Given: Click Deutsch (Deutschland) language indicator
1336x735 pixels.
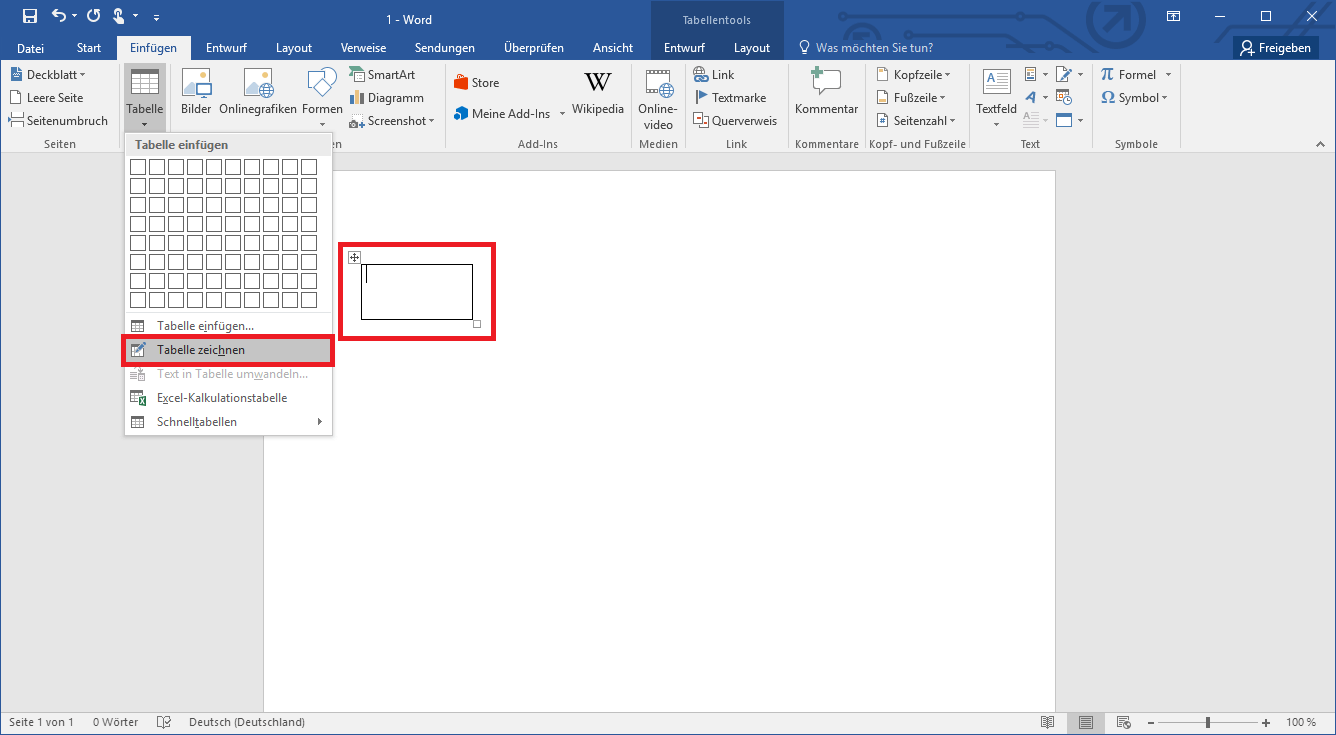Looking at the screenshot, I should pos(247,722).
